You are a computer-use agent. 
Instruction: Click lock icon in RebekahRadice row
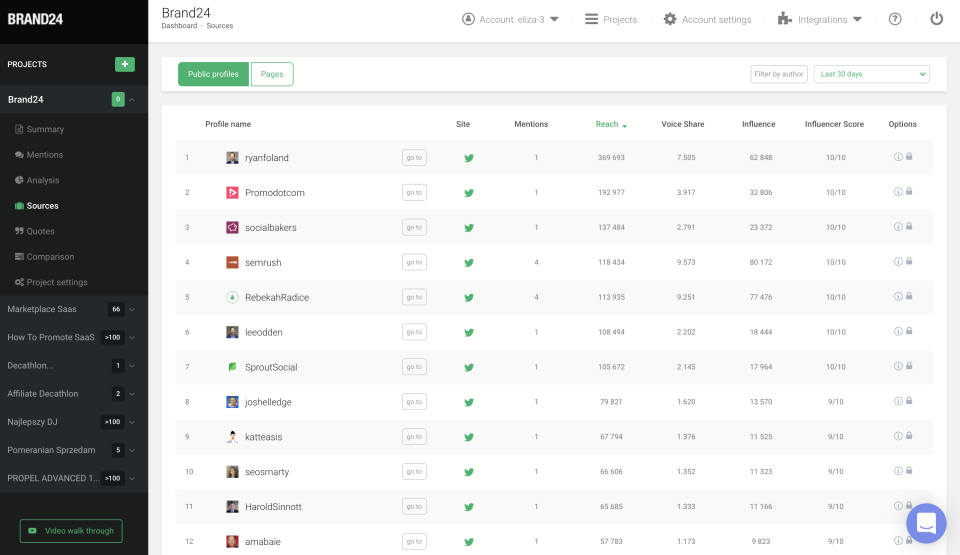click(x=909, y=296)
